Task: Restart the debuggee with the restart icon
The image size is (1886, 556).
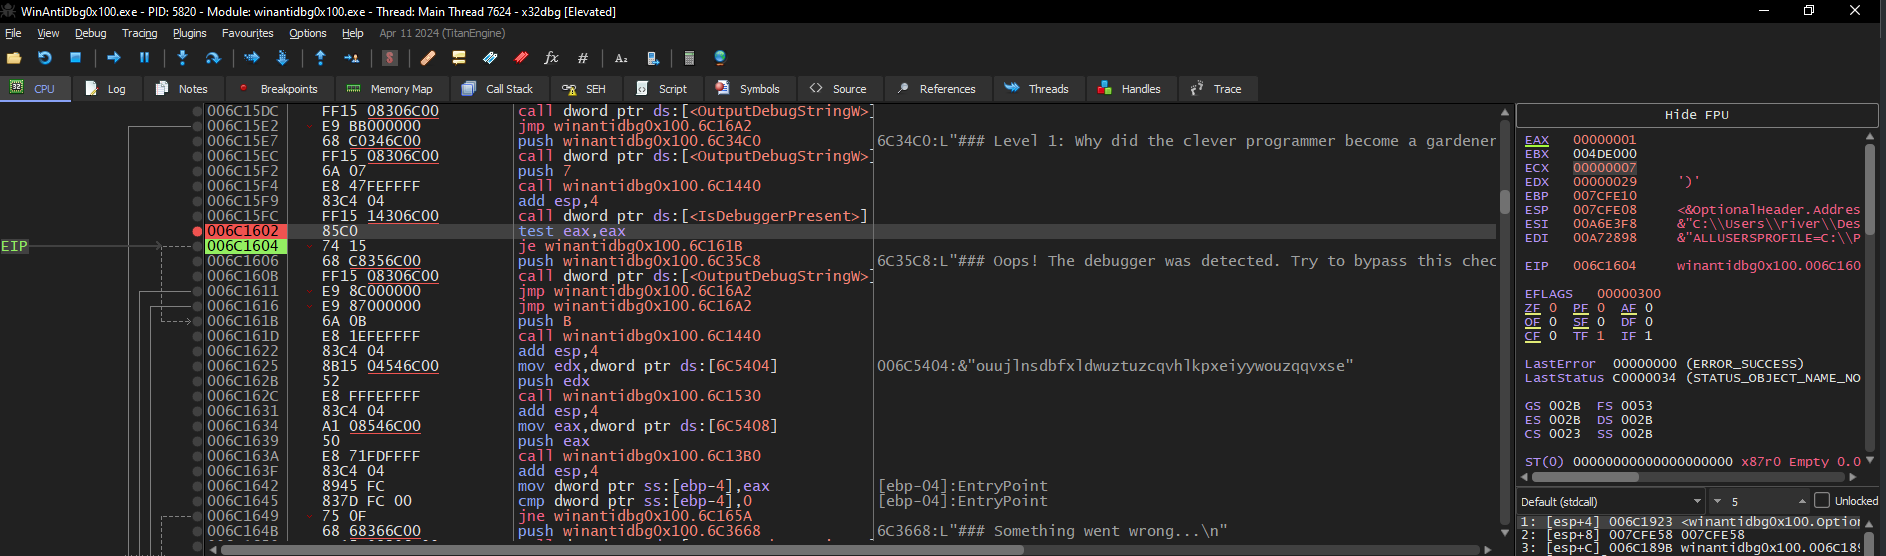Action: point(44,58)
